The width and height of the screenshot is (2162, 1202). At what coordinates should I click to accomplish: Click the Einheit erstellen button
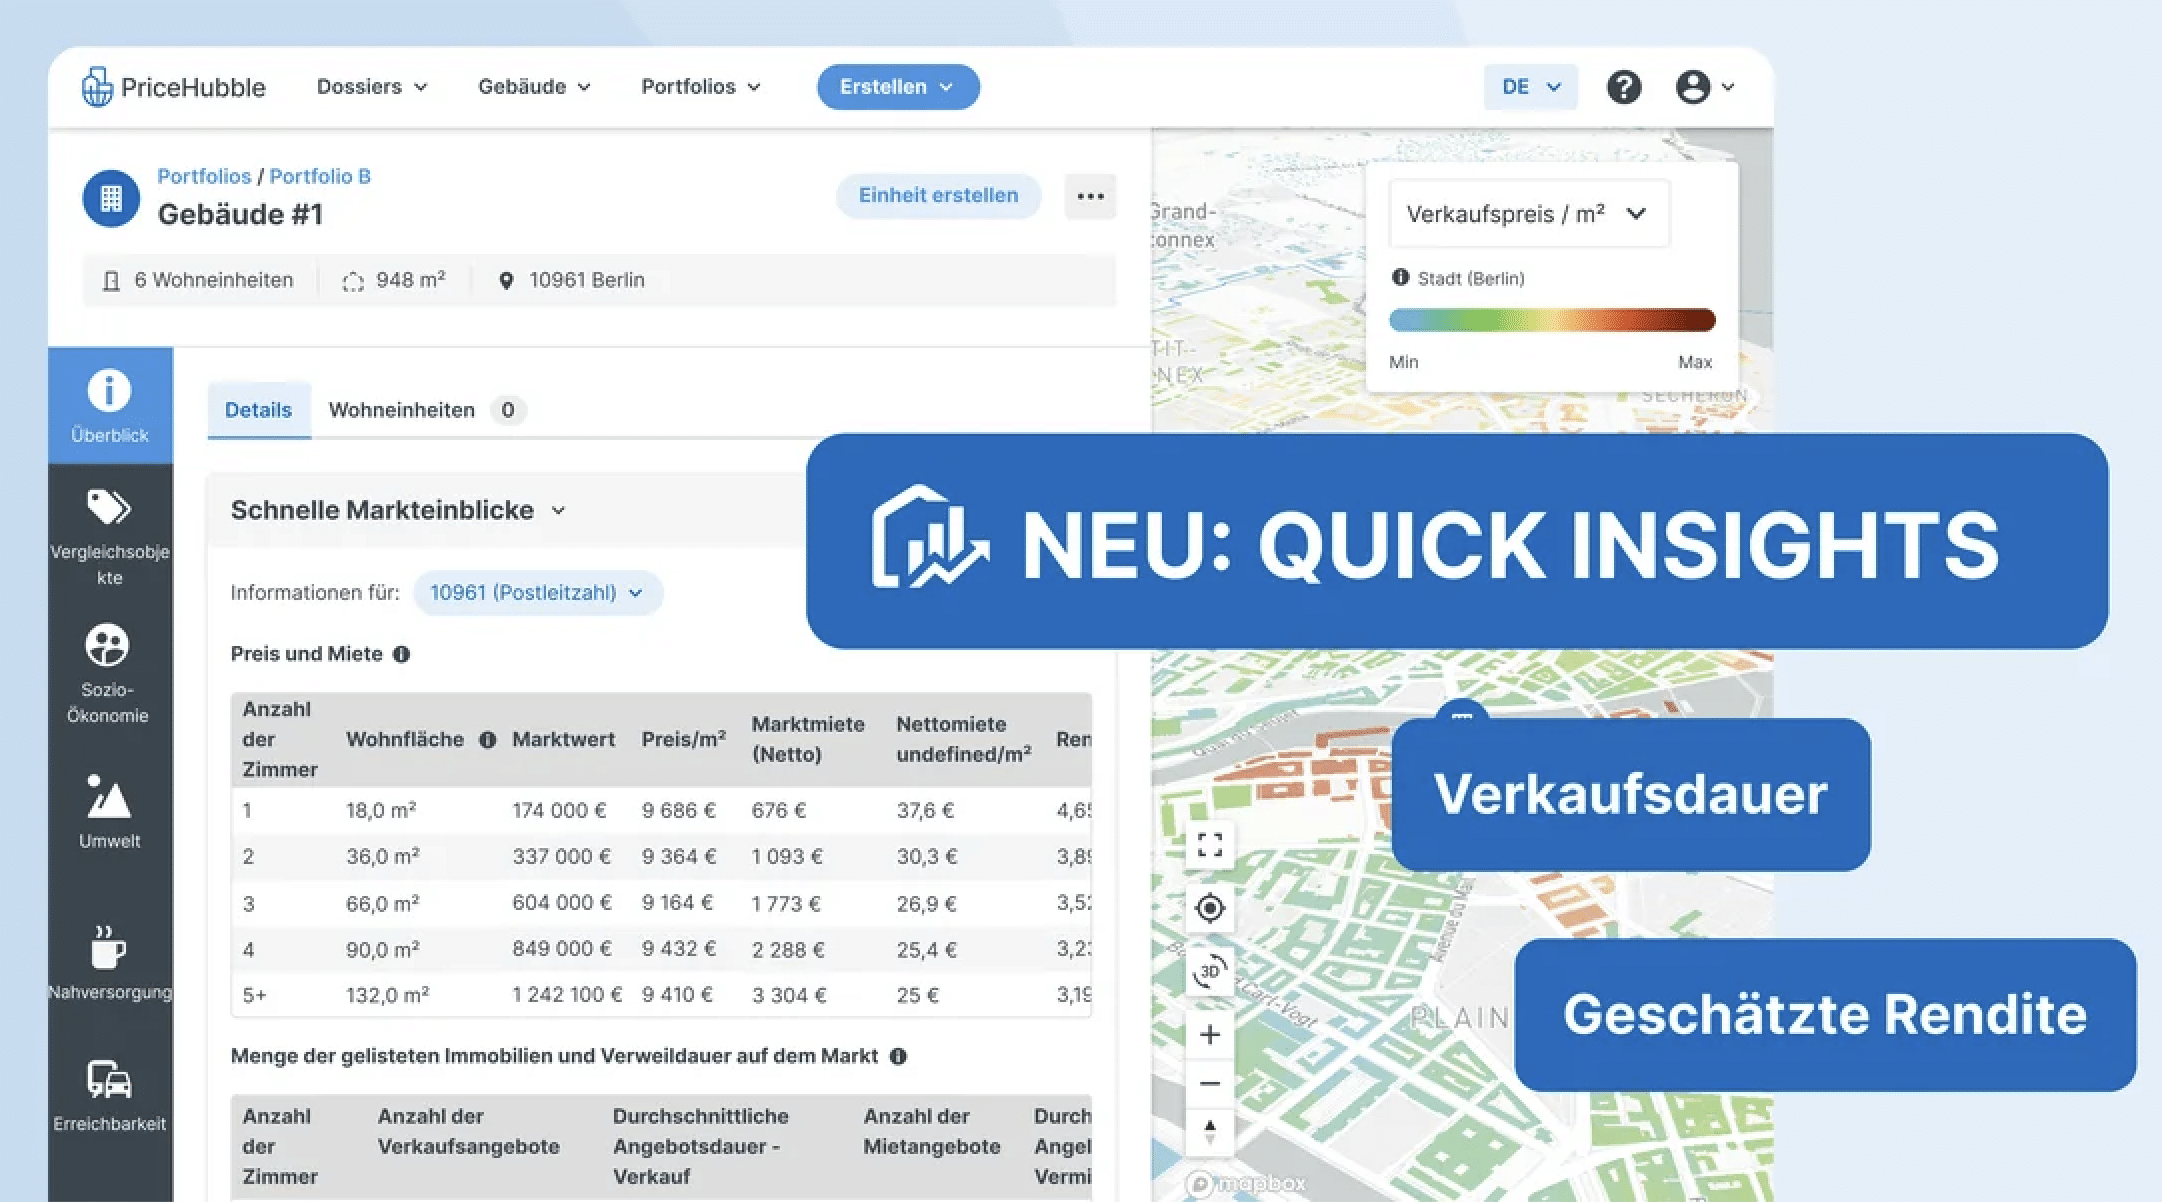pos(938,196)
